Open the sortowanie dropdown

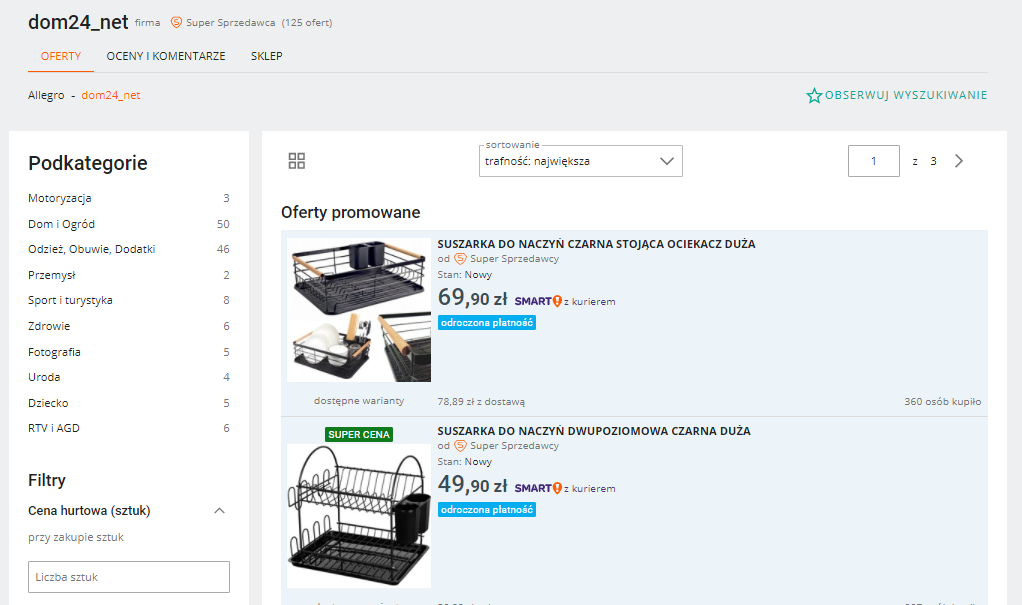(x=666, y=161)
